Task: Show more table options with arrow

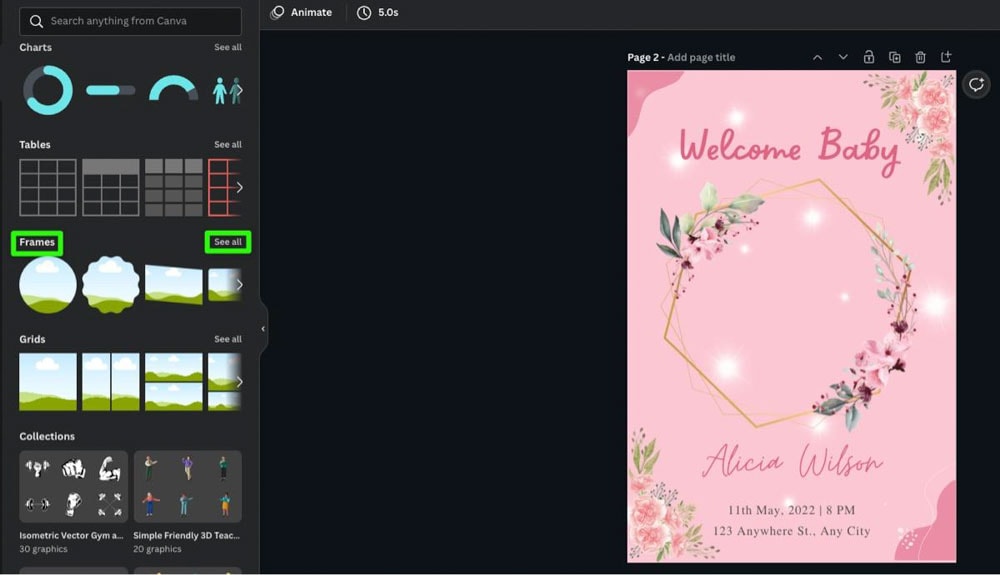Action: point(239,187)
